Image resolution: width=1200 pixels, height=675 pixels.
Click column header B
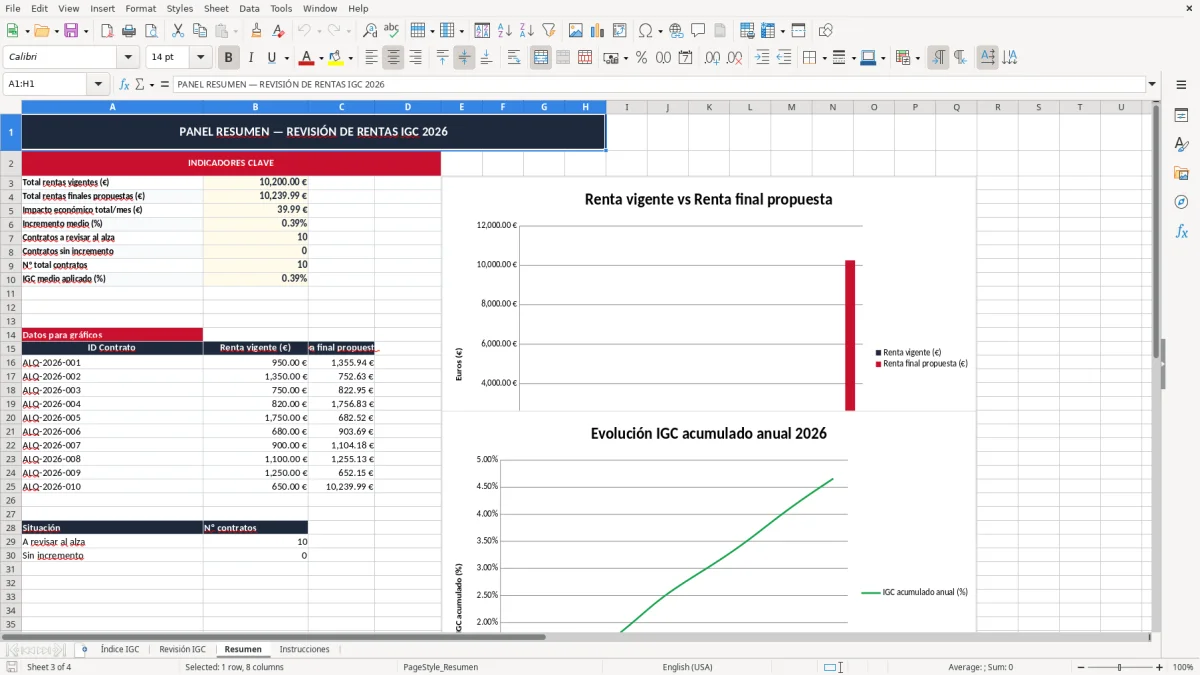pos(255,107)
